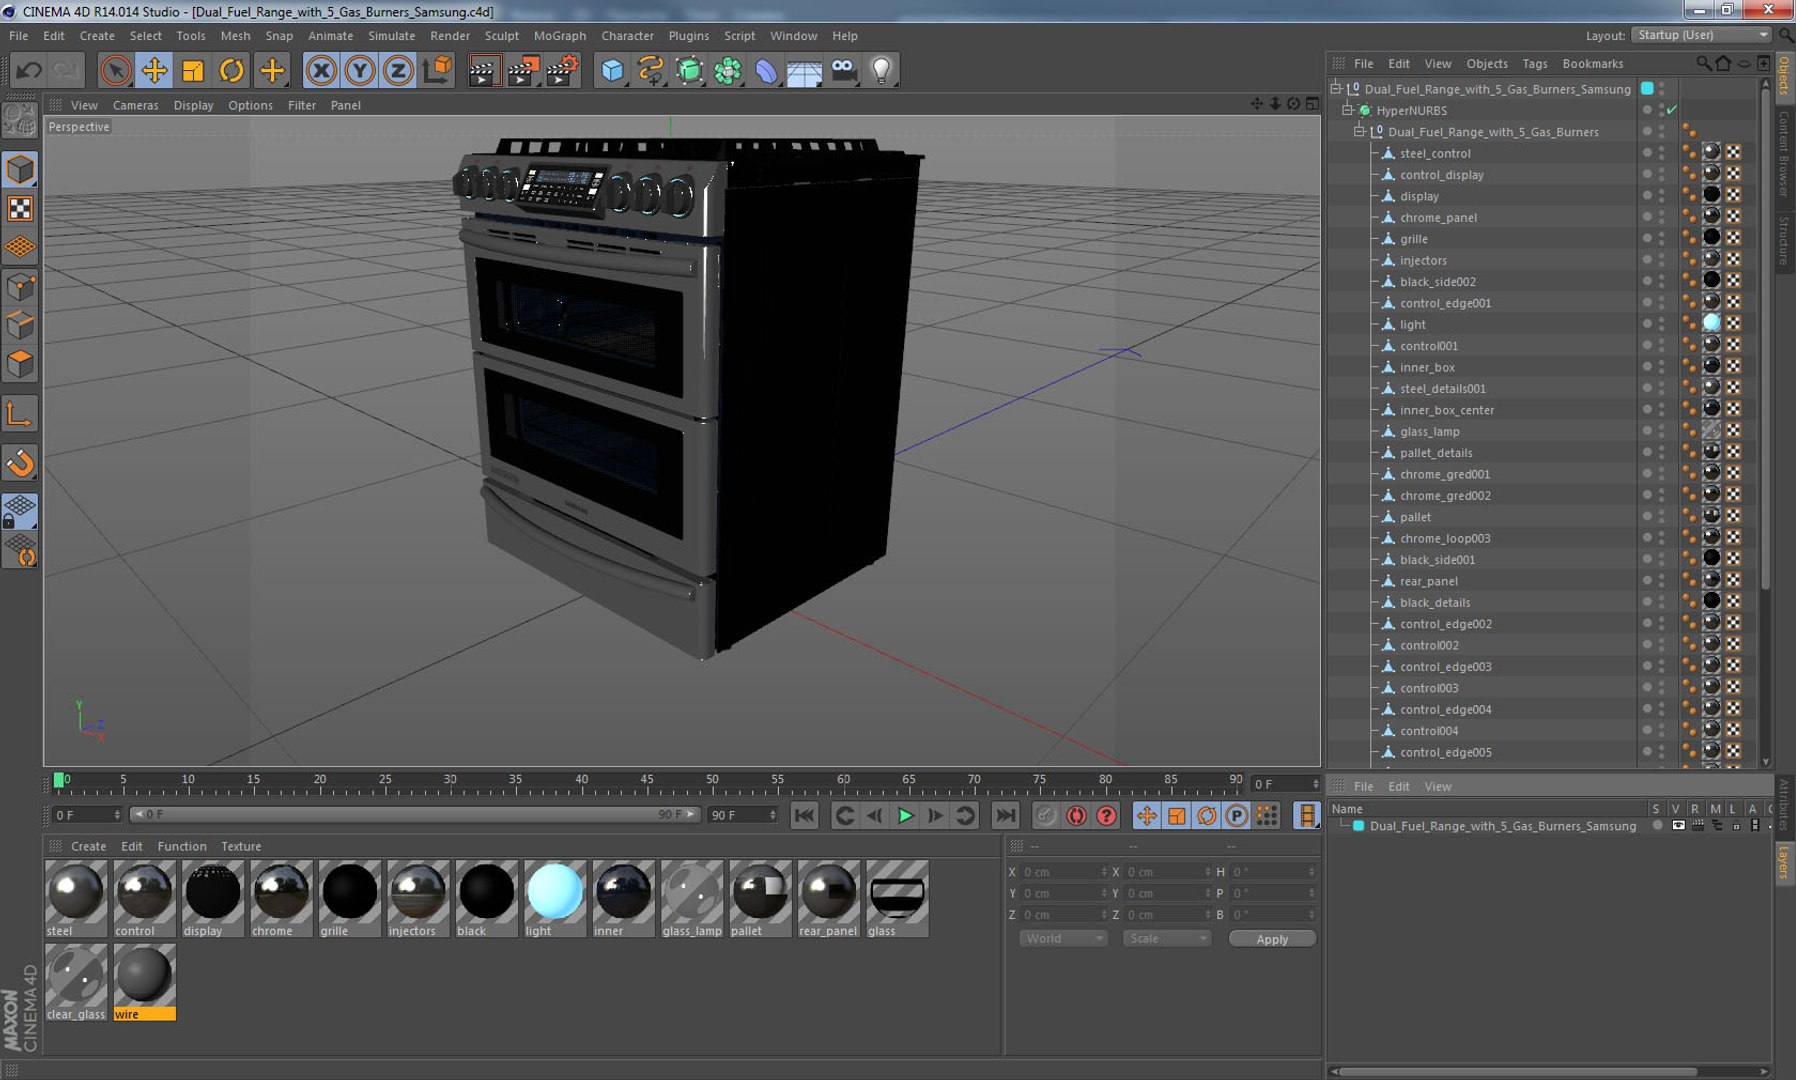Toggle Y-axis lock icon
Viewport: 1796px width, 1080px height.
(360, 70)
